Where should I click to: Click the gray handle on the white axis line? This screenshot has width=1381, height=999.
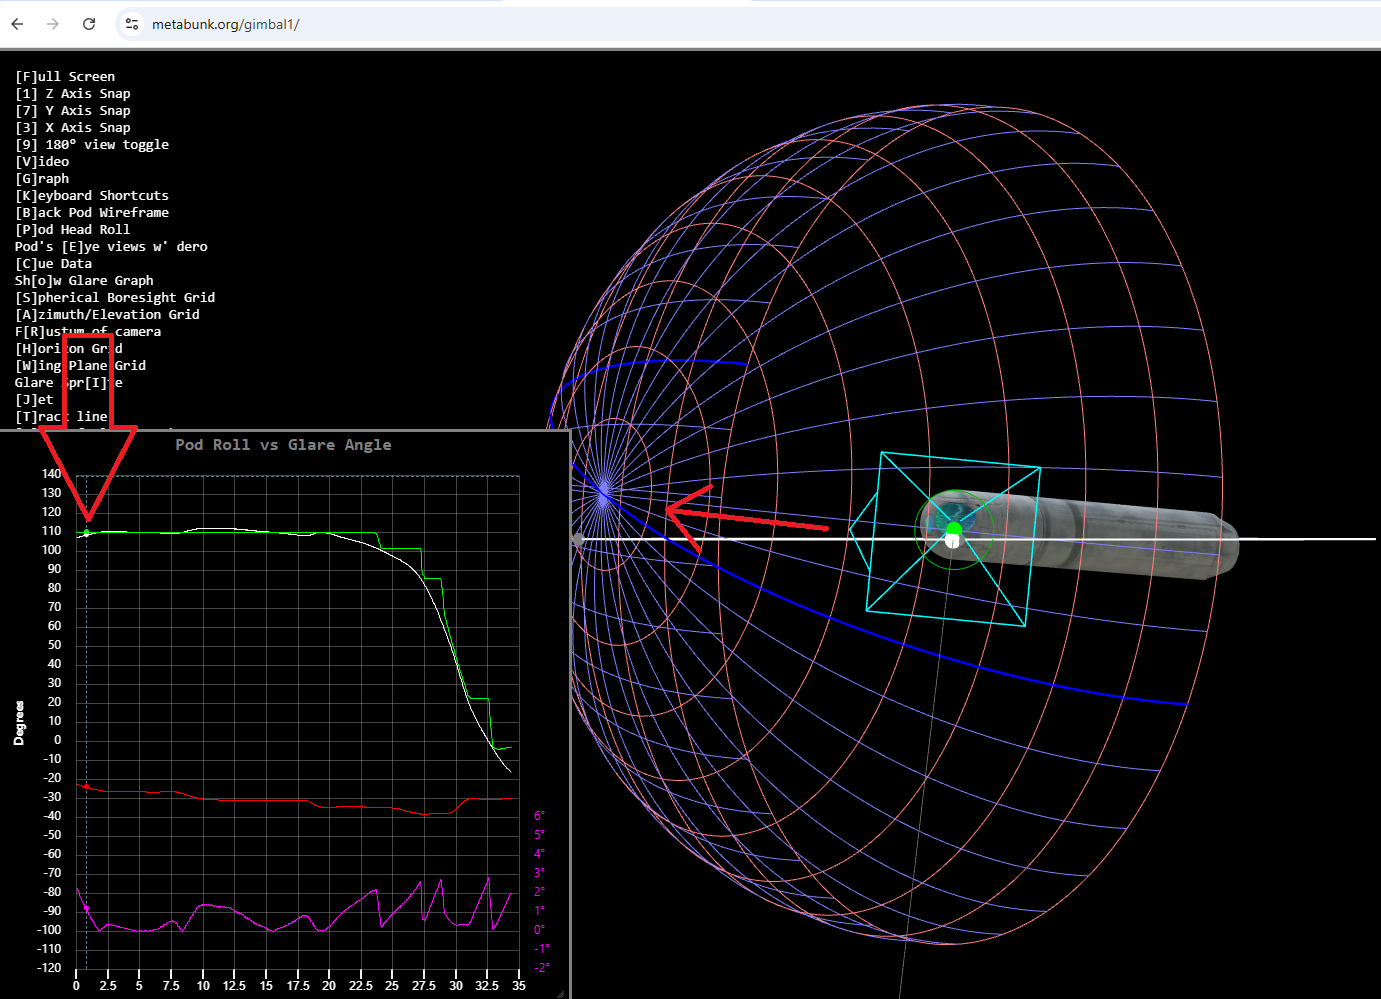[578, 538]
